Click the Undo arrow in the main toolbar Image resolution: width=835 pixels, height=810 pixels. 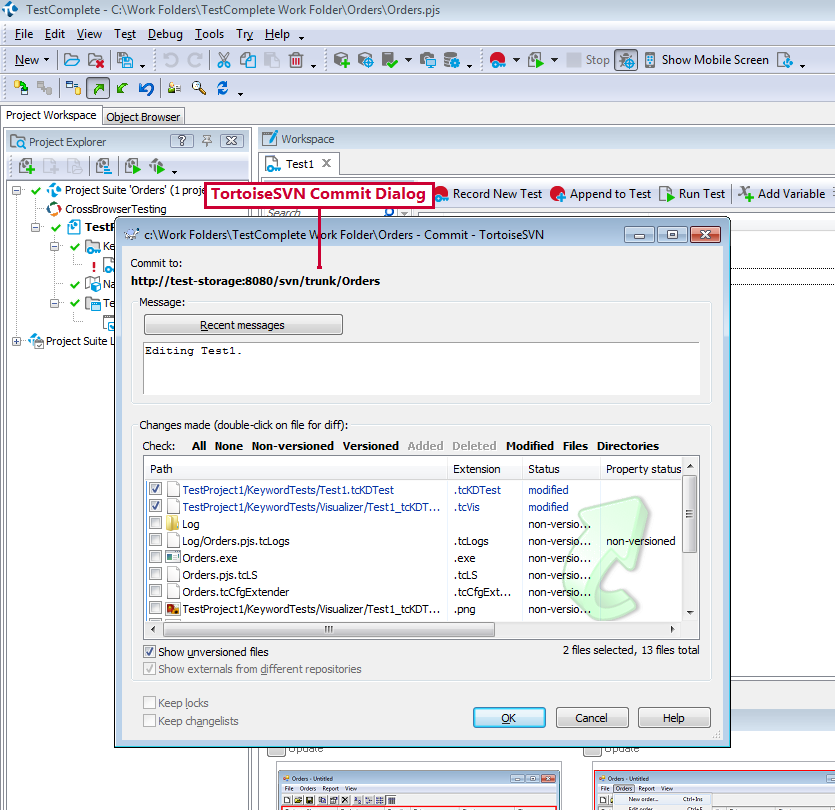click(170, 60)
